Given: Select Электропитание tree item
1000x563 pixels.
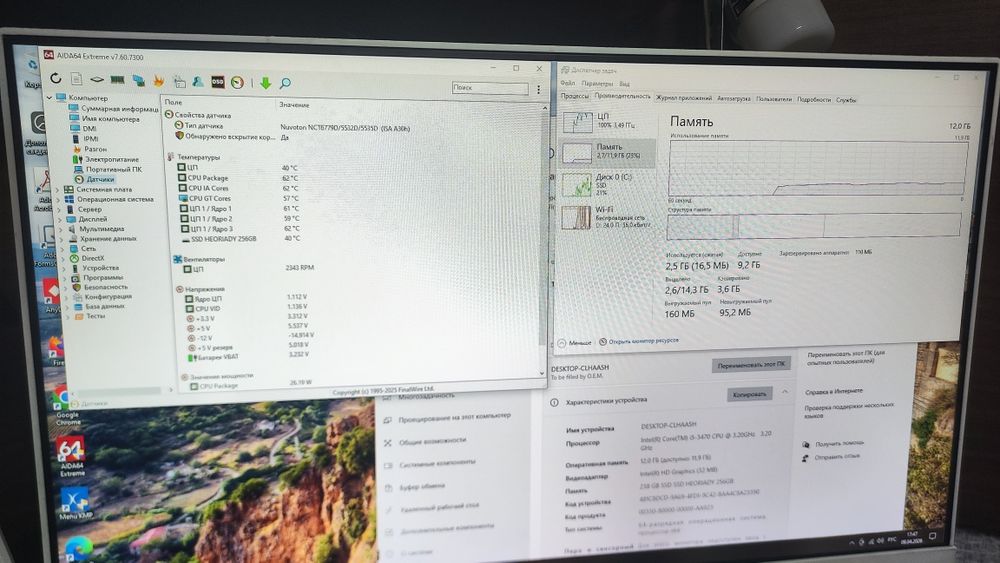Looking at the screenshot, I should pyautogui.click(x=112, y=159).
